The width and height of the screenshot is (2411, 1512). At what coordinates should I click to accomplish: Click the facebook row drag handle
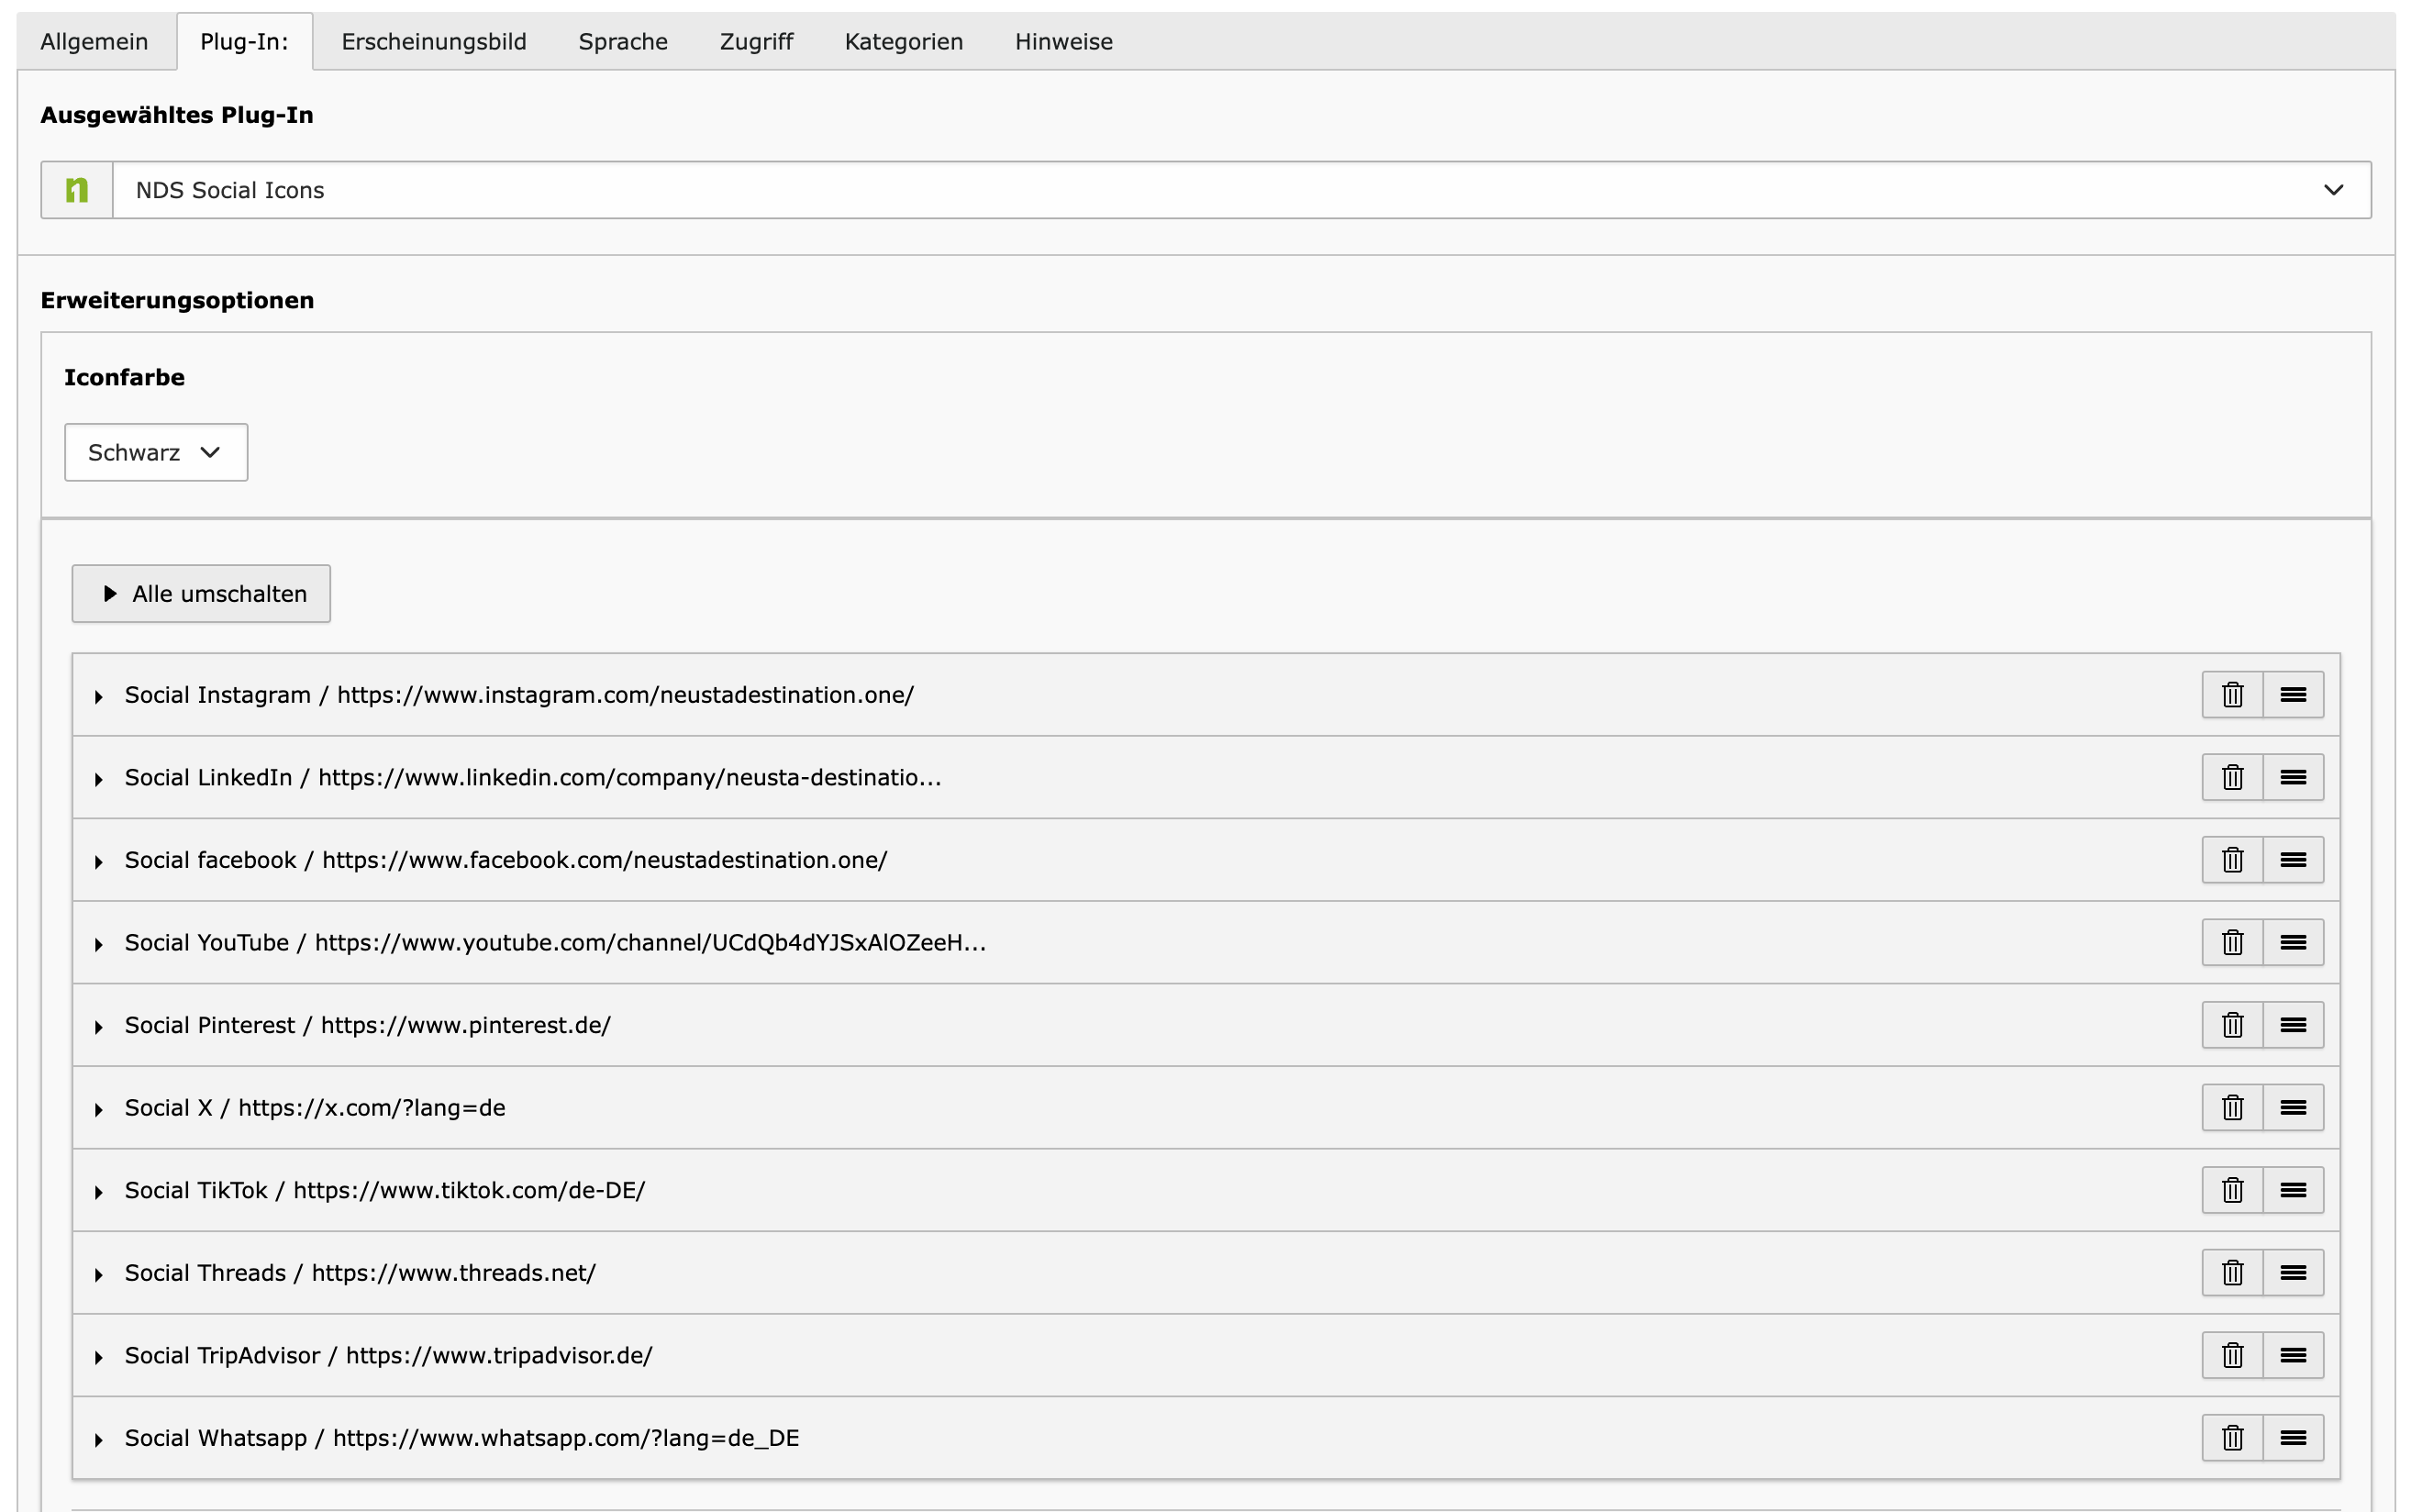(x=2293, y=860)
